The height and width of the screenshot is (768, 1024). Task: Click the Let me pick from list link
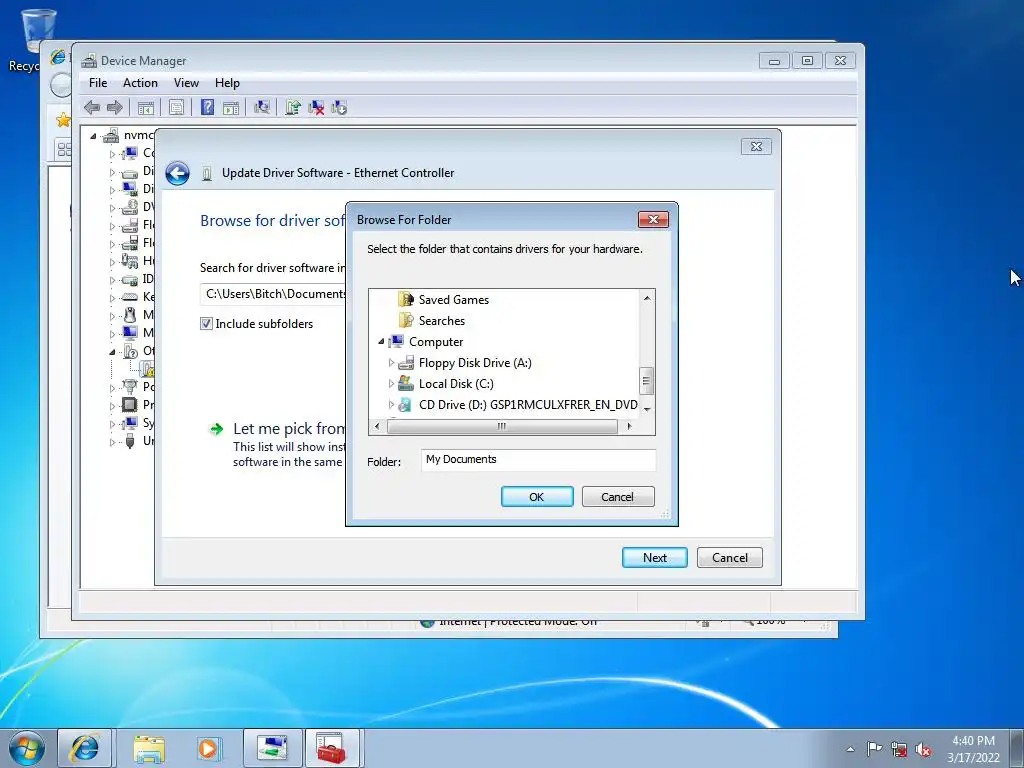289,428
